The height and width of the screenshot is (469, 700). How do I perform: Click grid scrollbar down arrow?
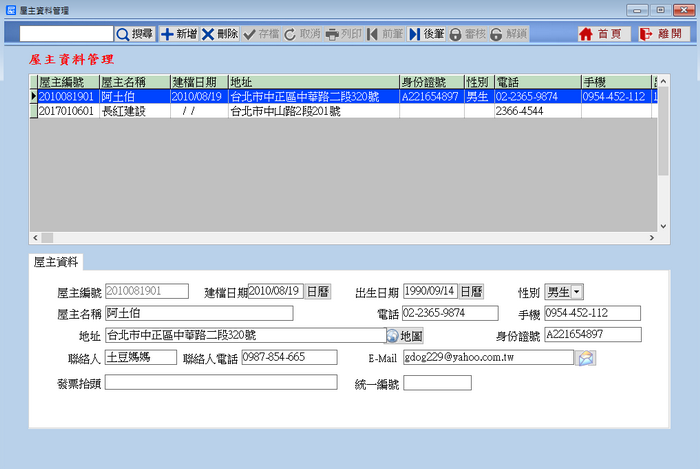click(663, 226)
